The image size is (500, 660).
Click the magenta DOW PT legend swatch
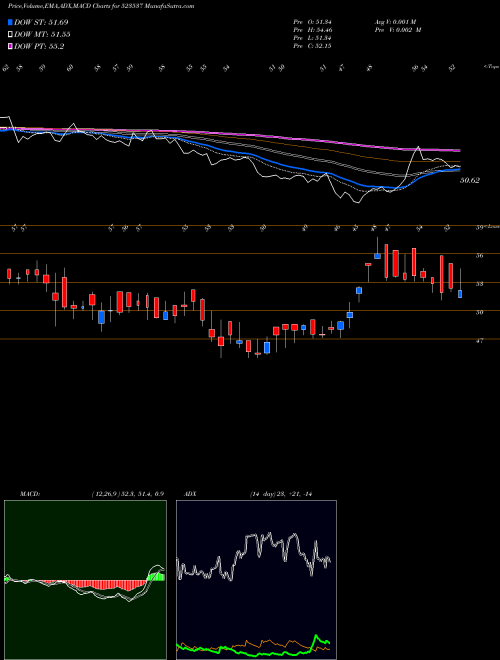[10, 46]
